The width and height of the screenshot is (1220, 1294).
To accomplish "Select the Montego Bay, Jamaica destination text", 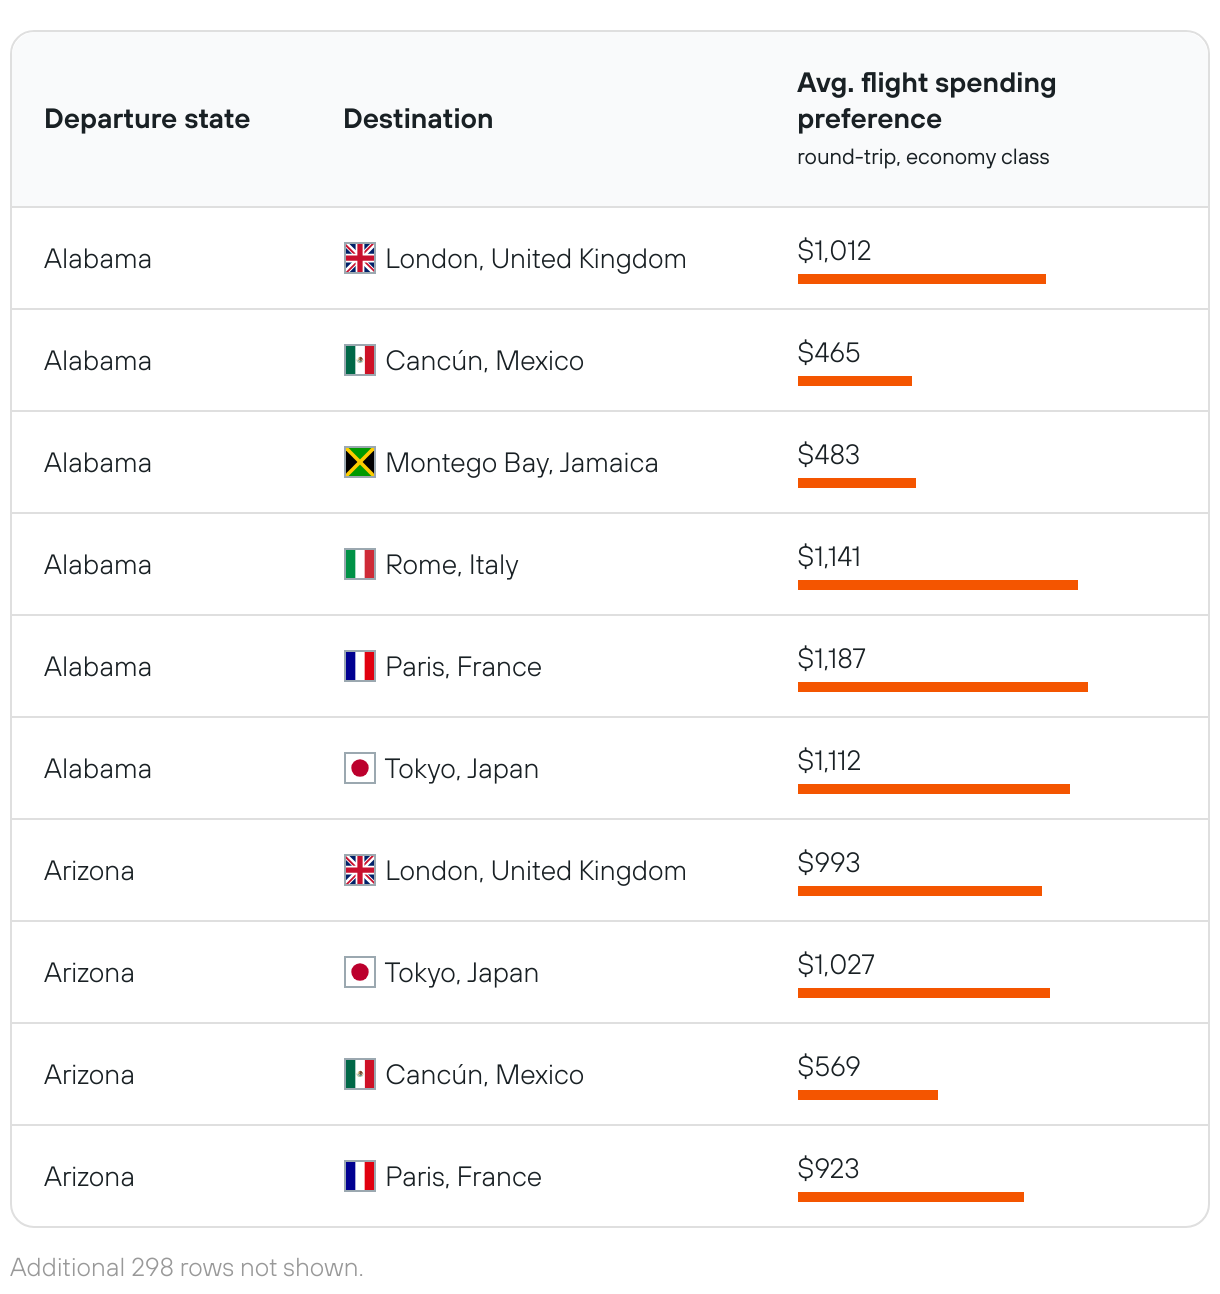I will click(x=522, y=463).
